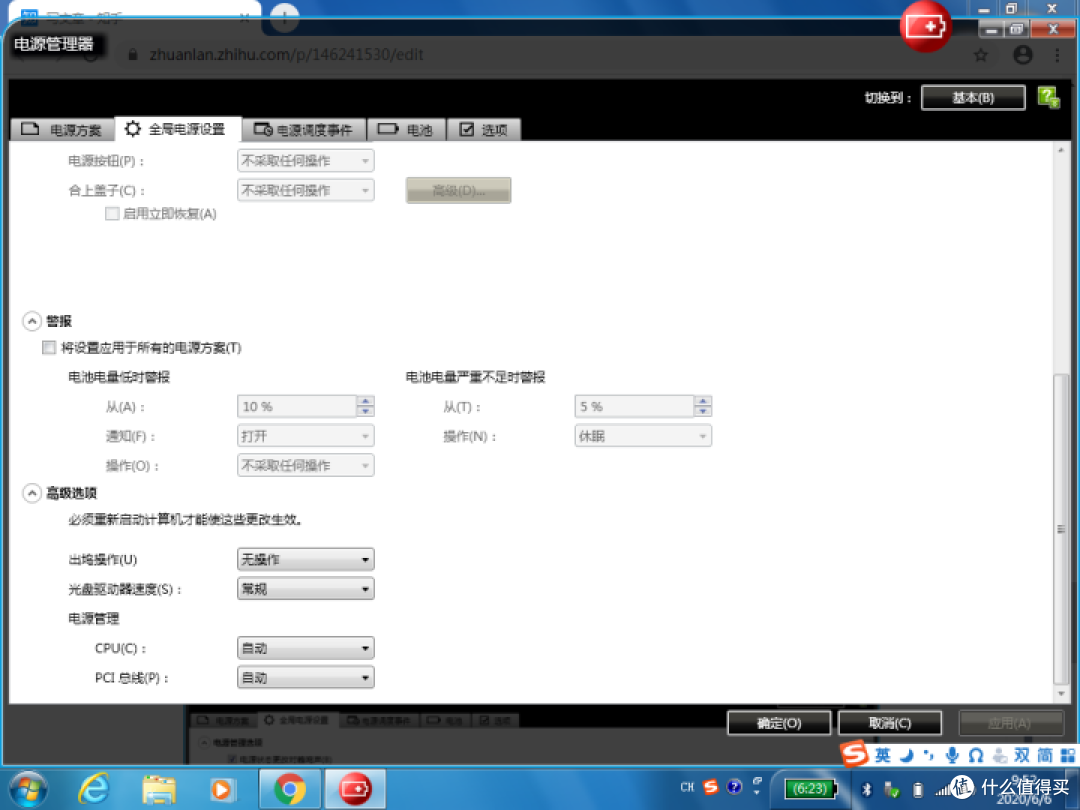1080x810 pixels.
Task: Switch Sogou 简 simplified mode
Action: (1045, 756)
